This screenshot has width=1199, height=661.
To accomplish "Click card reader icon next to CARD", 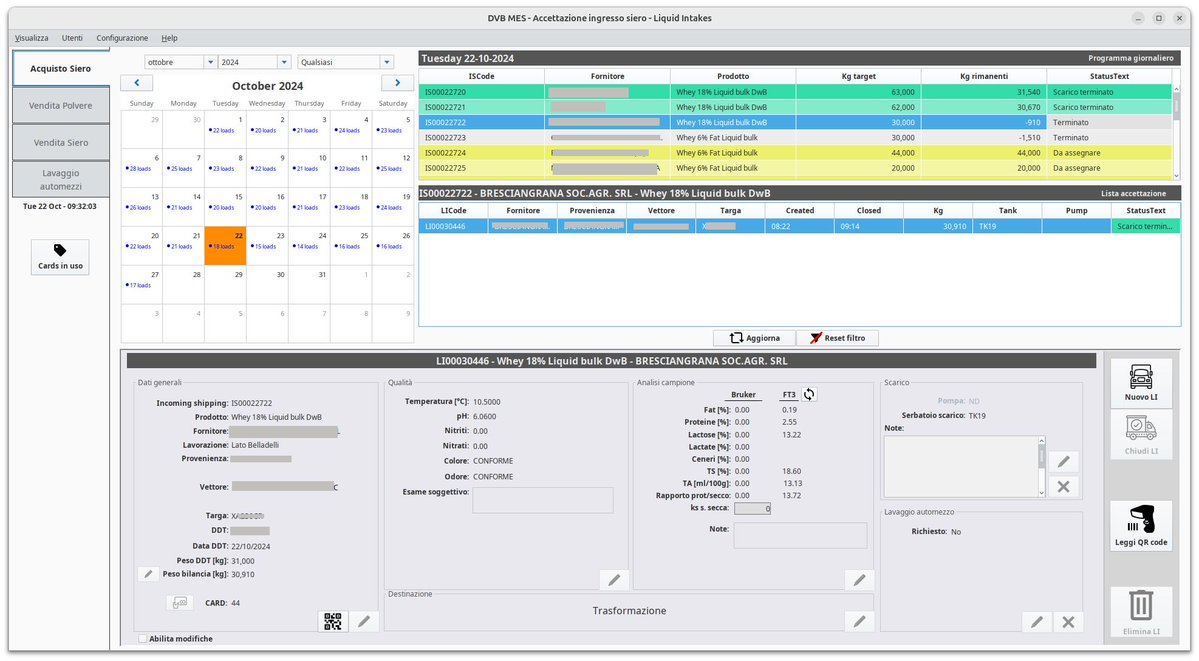I will pos(180,603).
